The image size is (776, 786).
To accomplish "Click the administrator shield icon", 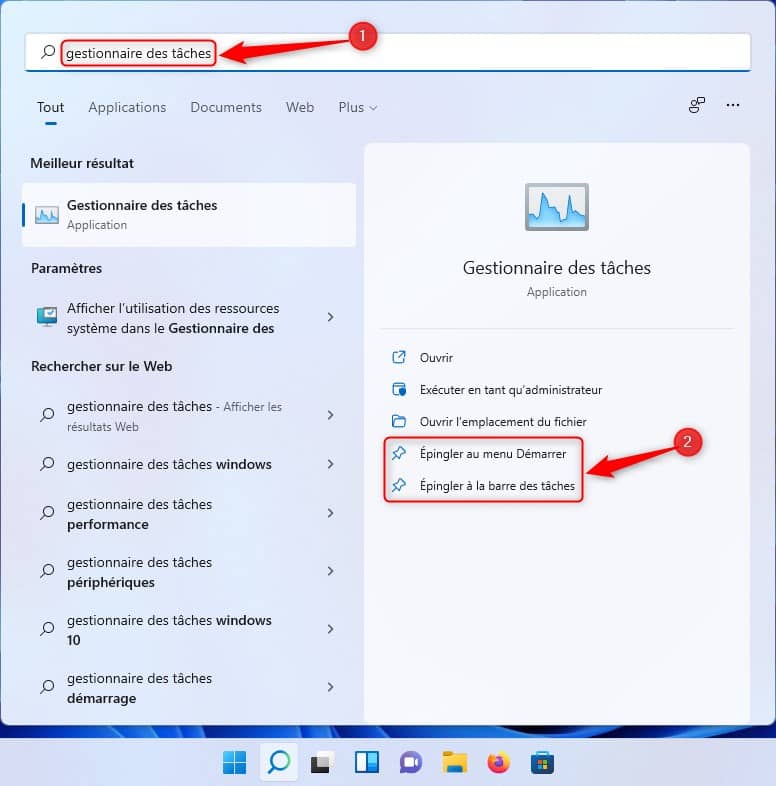I will pyautogui.click(x=399, y=389).
